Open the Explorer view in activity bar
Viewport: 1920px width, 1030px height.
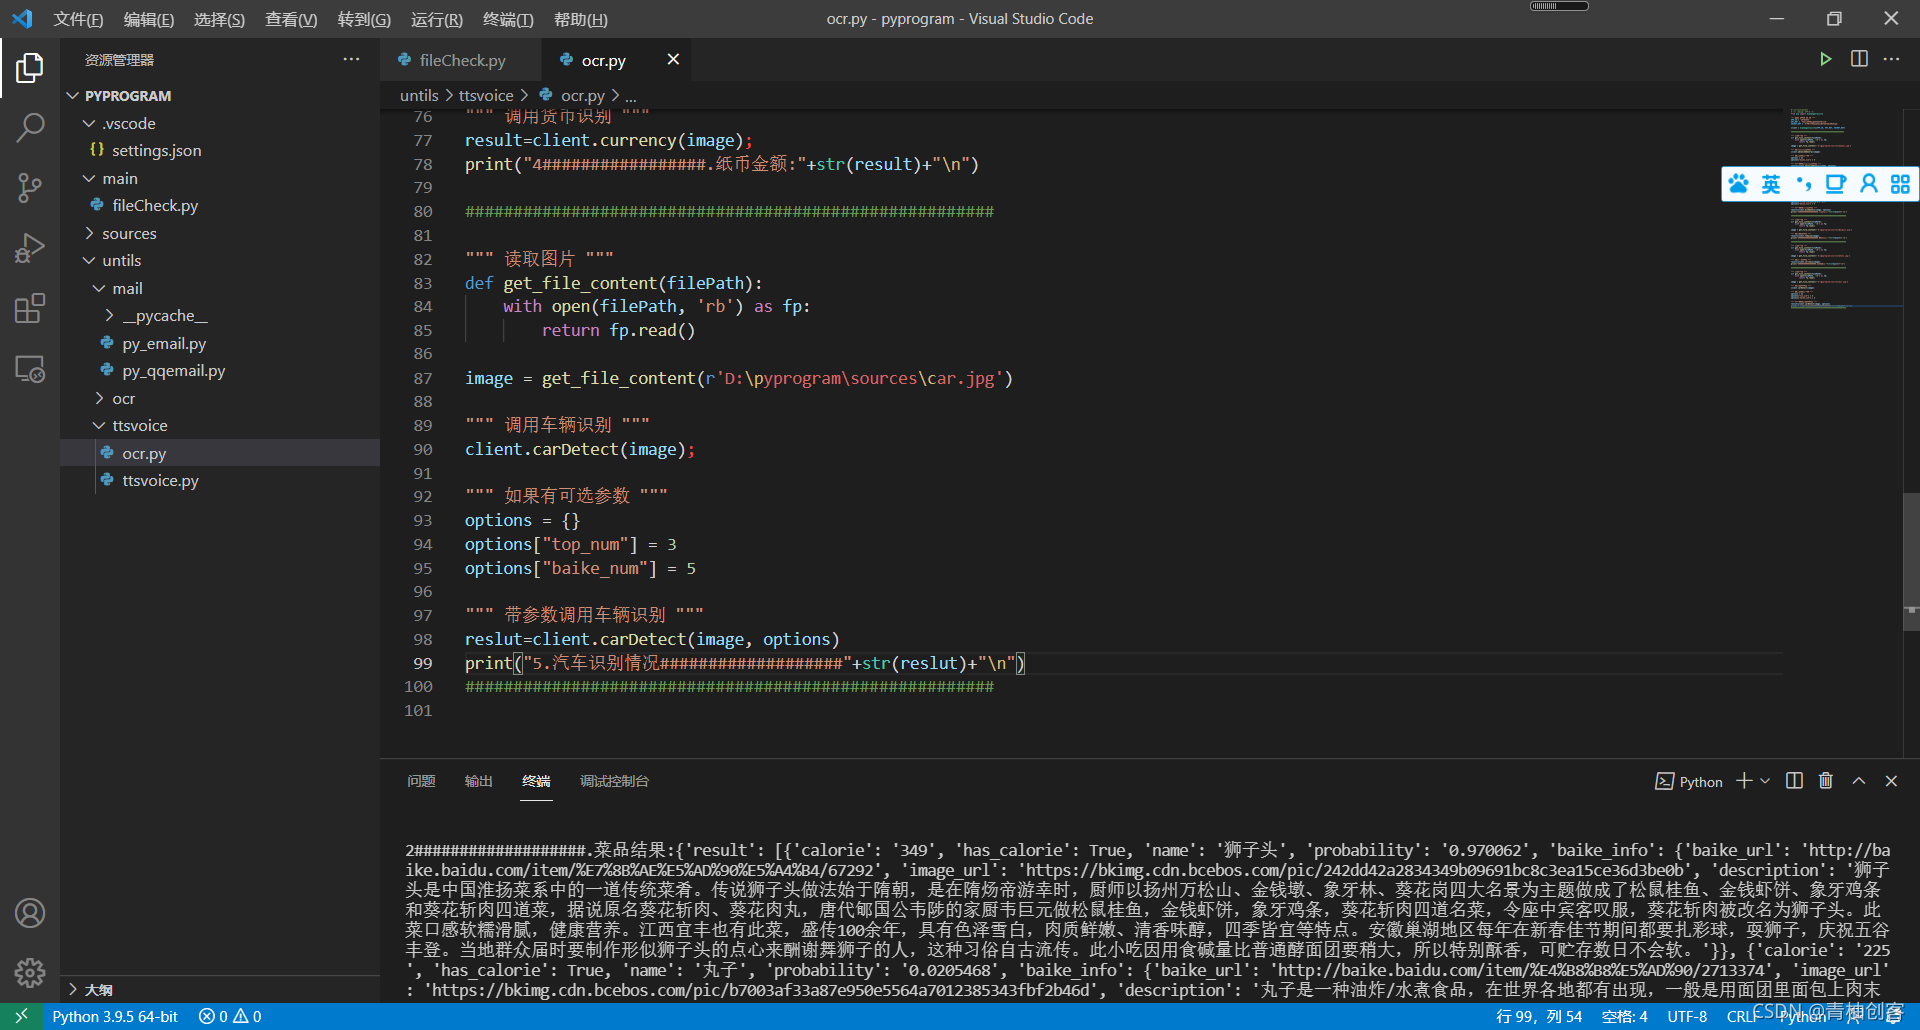pyautogui.click(x=30, y=68)
